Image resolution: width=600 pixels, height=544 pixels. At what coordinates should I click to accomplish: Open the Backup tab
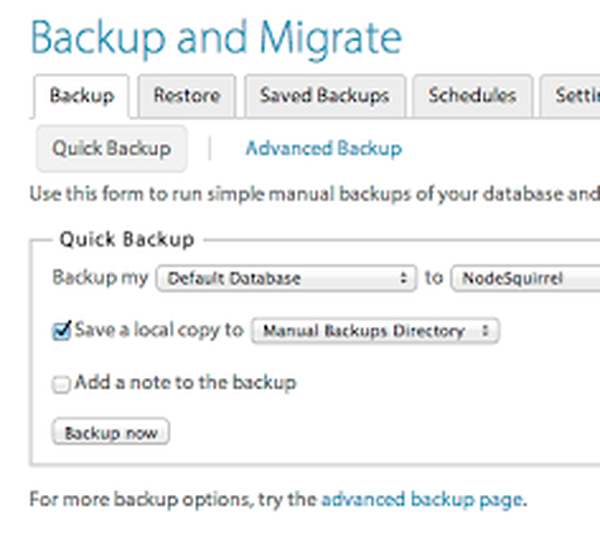click(x=81, y=96)
